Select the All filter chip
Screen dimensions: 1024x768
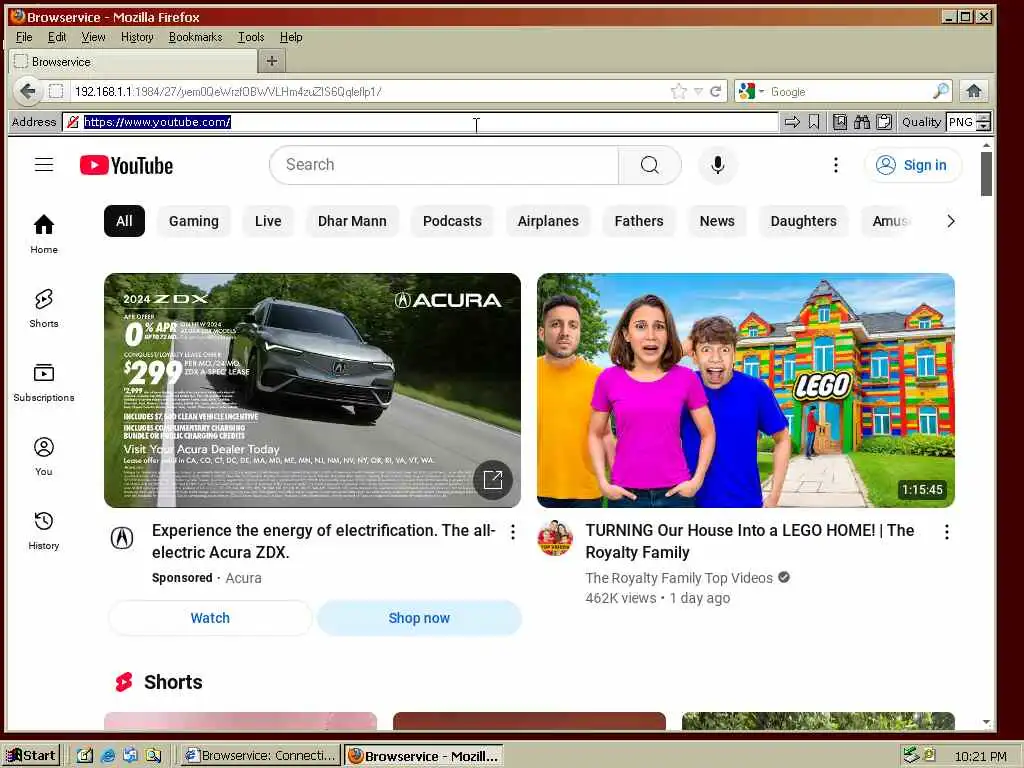click(x=124, y=221)
